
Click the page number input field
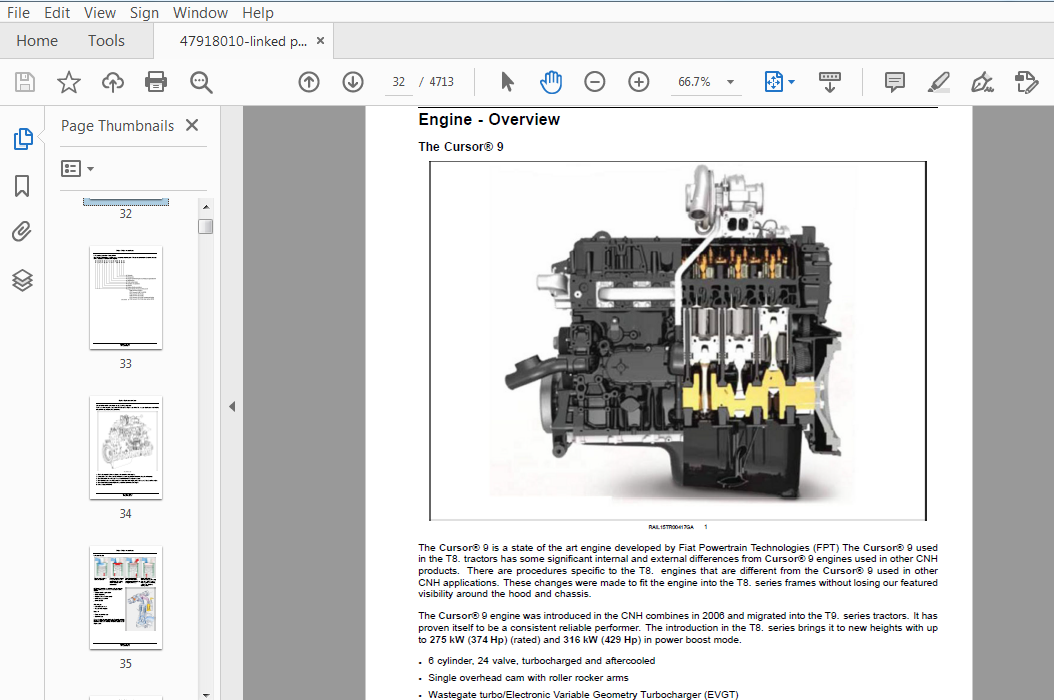[x=399, y=82]
